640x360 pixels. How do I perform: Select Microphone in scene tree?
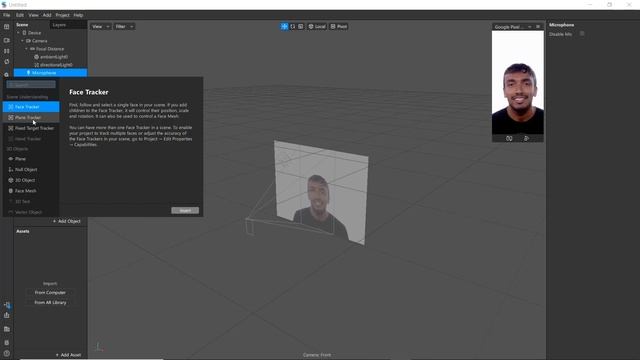50,73
